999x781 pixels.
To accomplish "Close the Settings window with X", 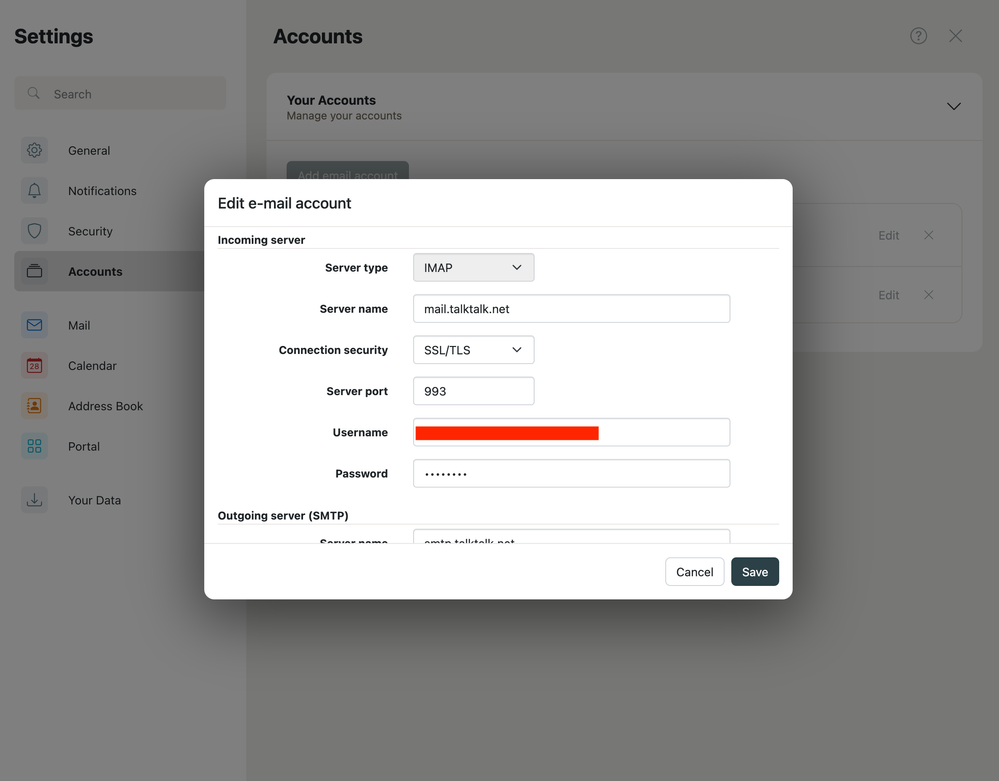I will pyautogui.click(x=955, y=36).
